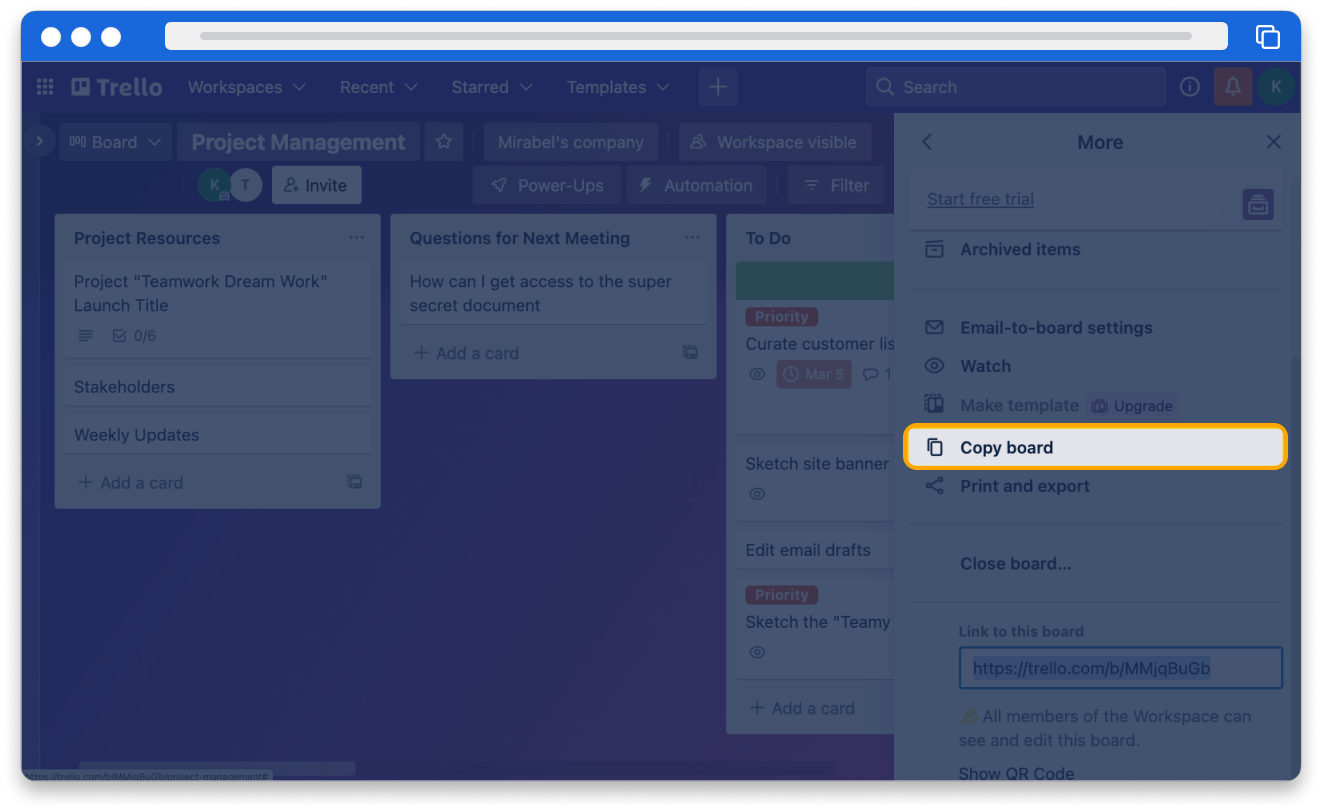The image size is (1322, 812).
Task: Star the Project Management board
Action: click(444, 142)
